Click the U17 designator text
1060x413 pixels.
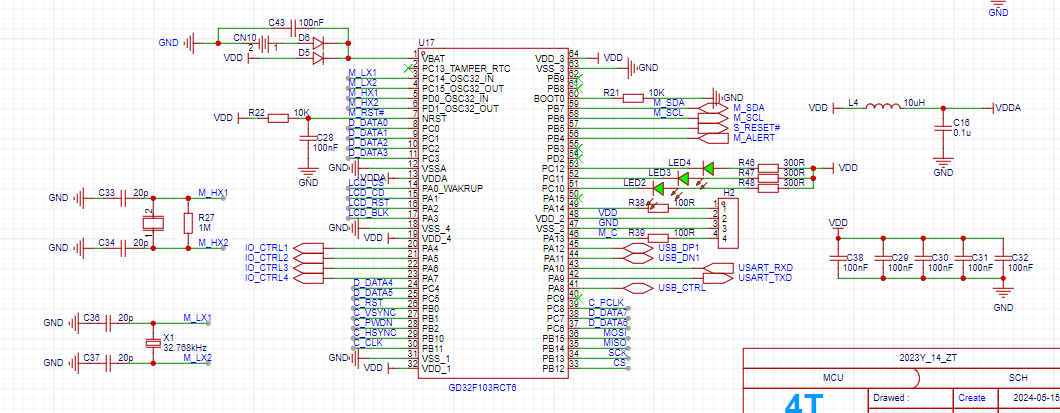click(427, 43)
